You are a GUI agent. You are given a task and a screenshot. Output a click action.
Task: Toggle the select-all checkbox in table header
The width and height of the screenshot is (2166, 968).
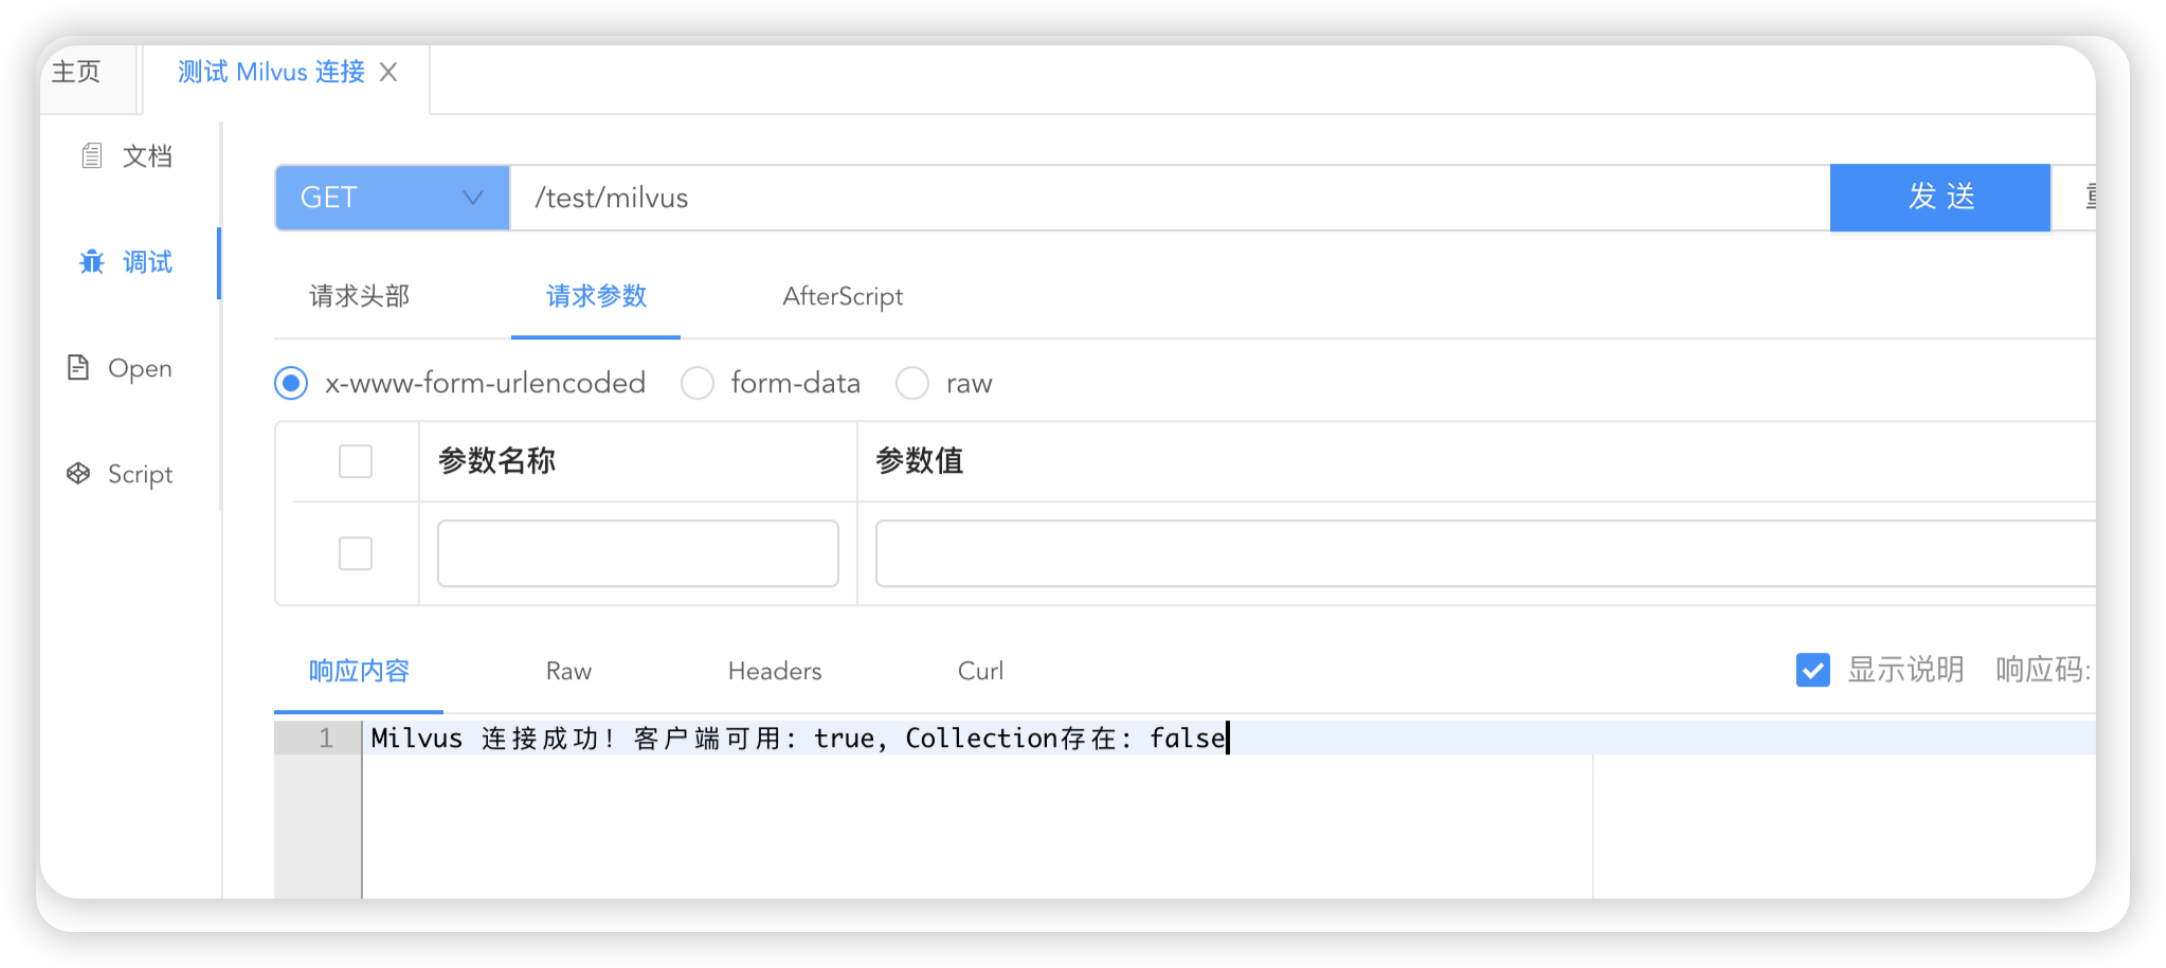coord(355,461)
